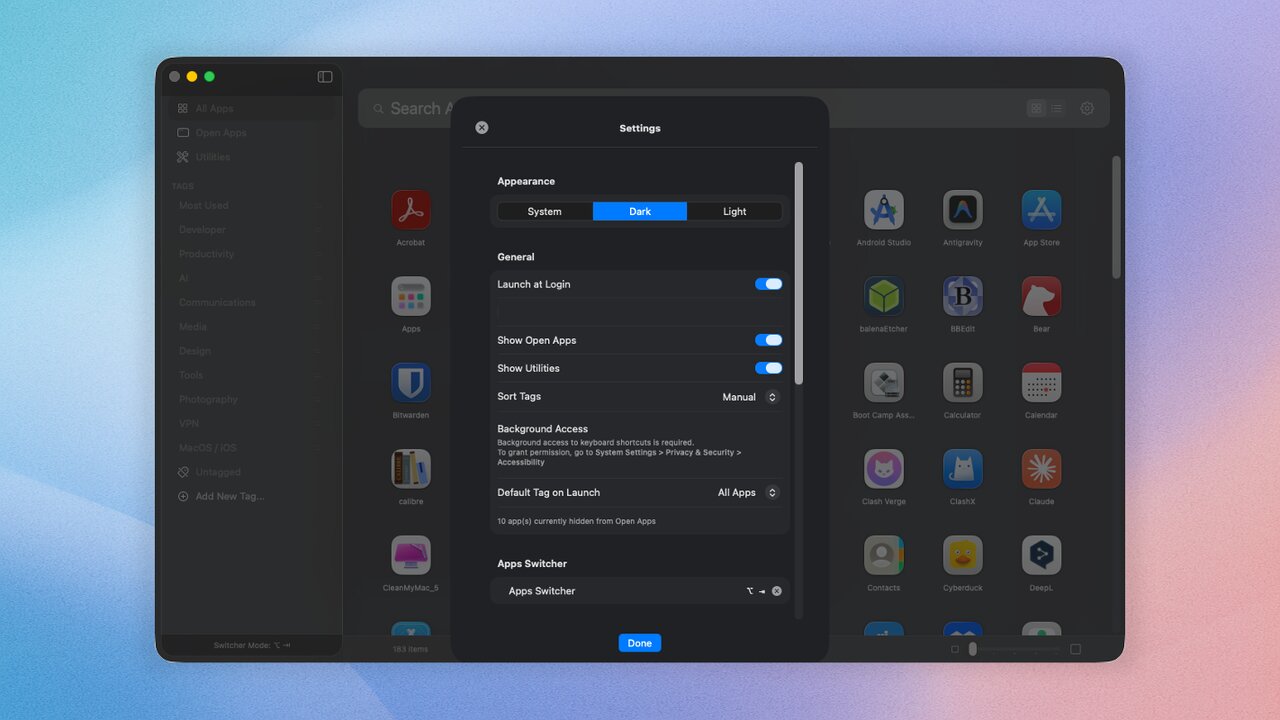Click the Switcher Mode status text
The width and height of the screenshot is (1280, 720).
(252, 645)
